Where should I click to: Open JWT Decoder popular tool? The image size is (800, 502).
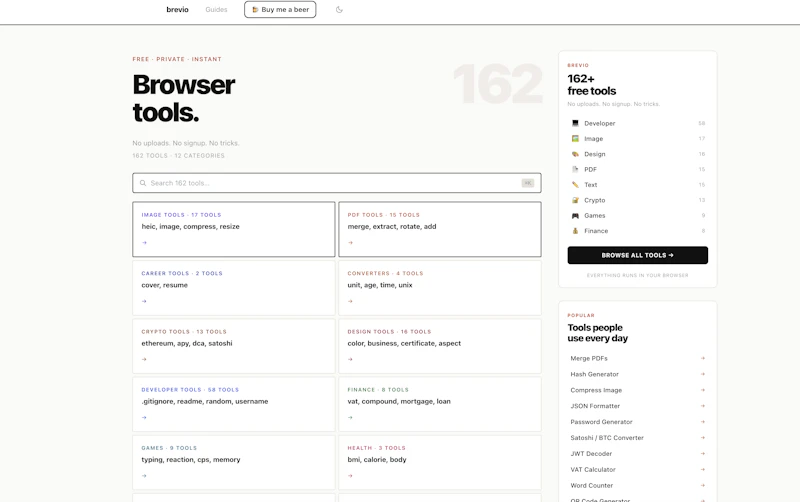[x=638, y=453]
